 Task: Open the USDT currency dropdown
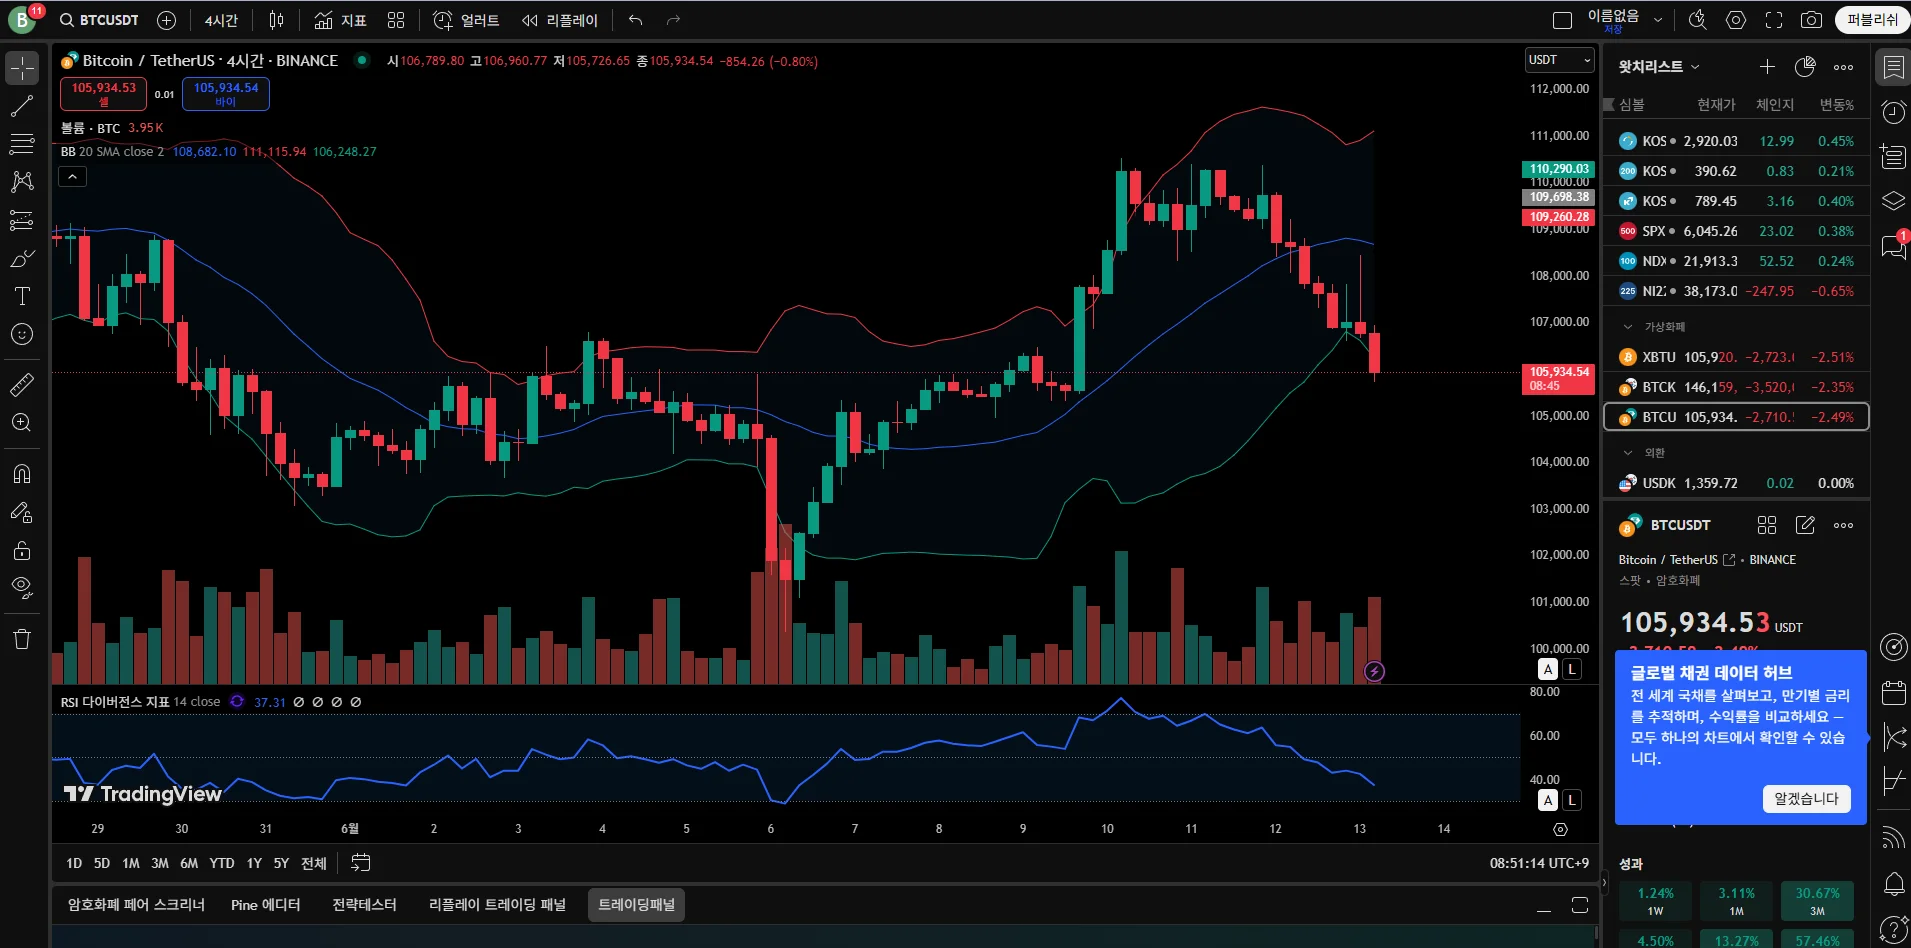[1559, 60]
